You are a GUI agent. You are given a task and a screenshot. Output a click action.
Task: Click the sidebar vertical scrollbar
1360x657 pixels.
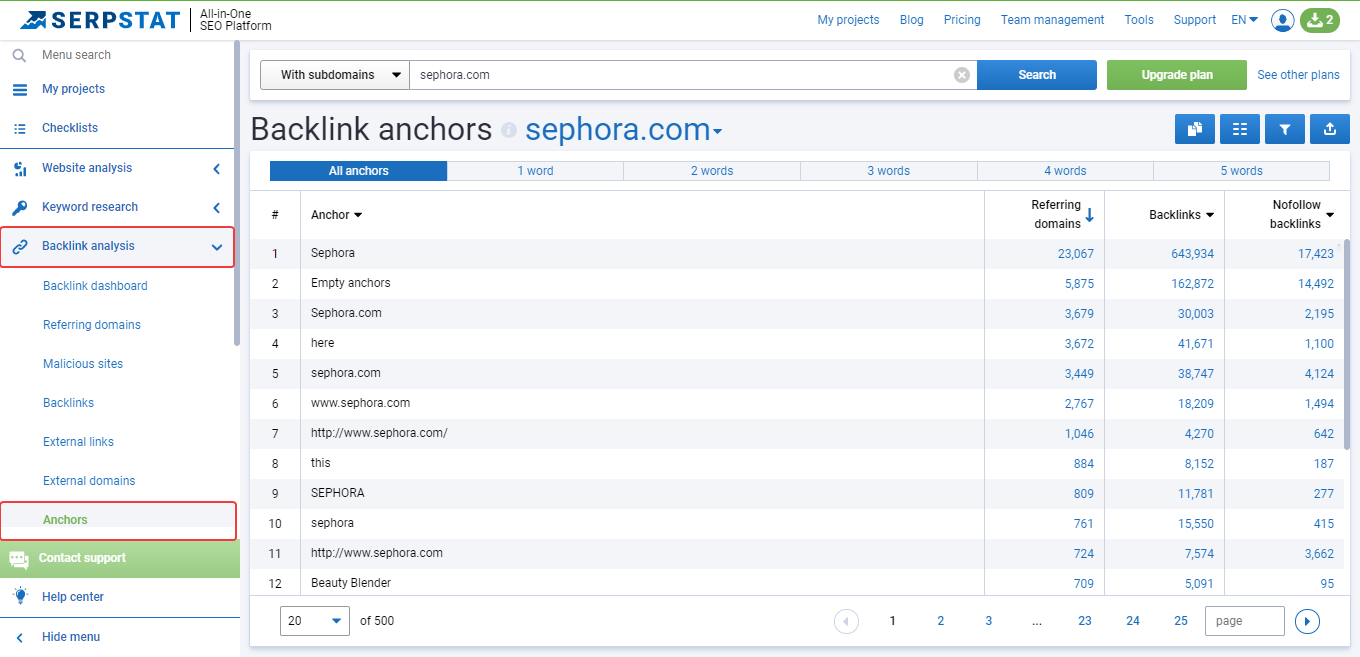pyautogui.click(x=236, y=193)
